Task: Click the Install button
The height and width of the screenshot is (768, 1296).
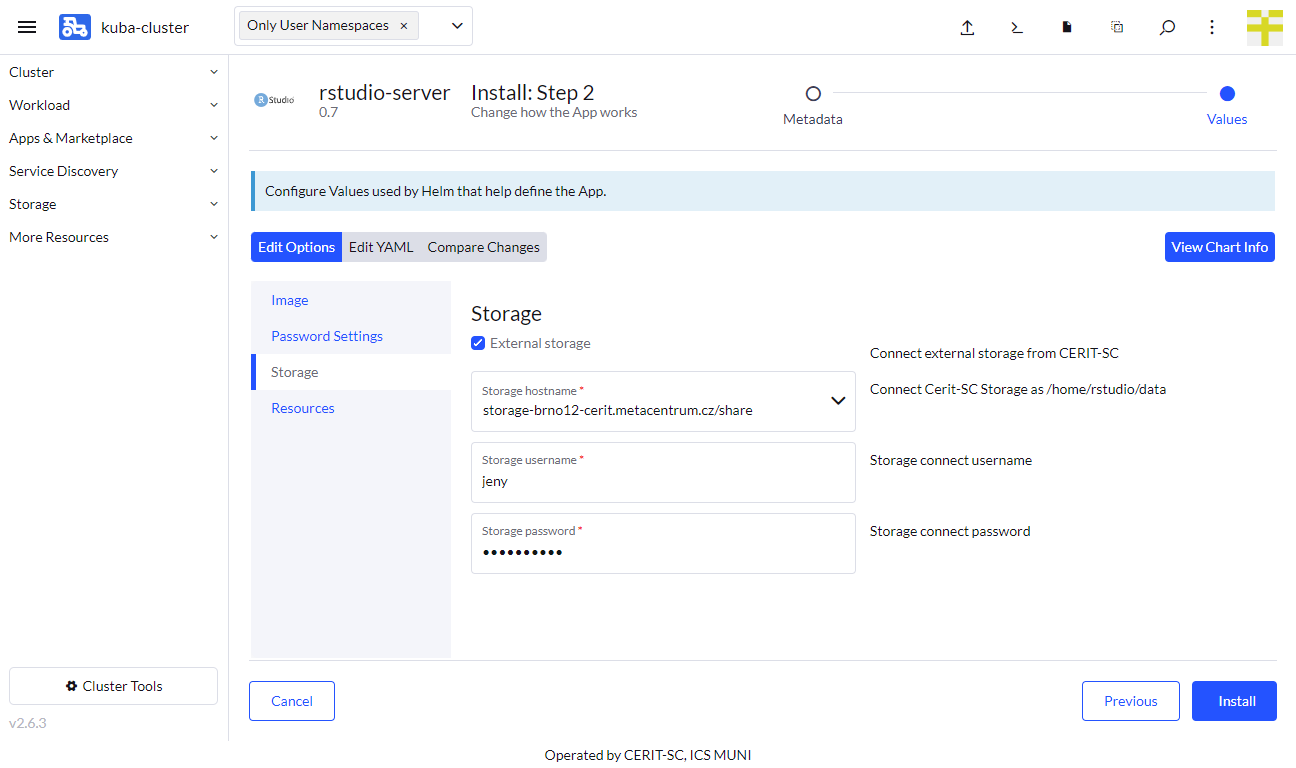Action: pyautogui.click(x=1234, y=701)
